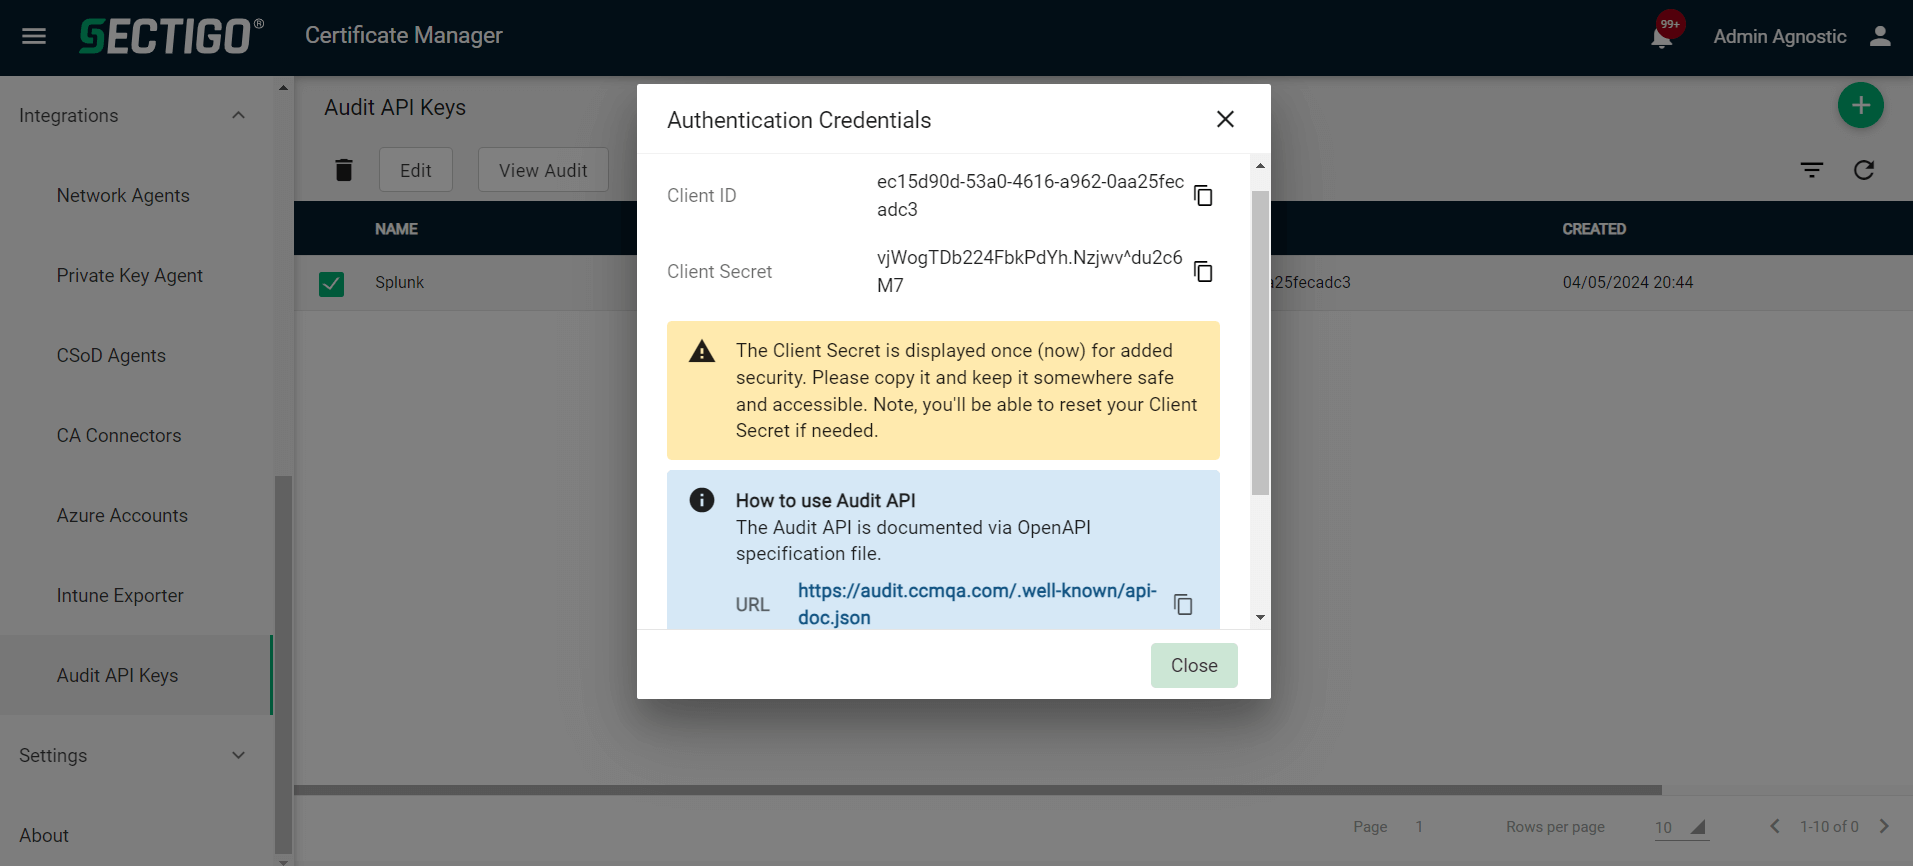Click the Edit button

click(416, 170)
